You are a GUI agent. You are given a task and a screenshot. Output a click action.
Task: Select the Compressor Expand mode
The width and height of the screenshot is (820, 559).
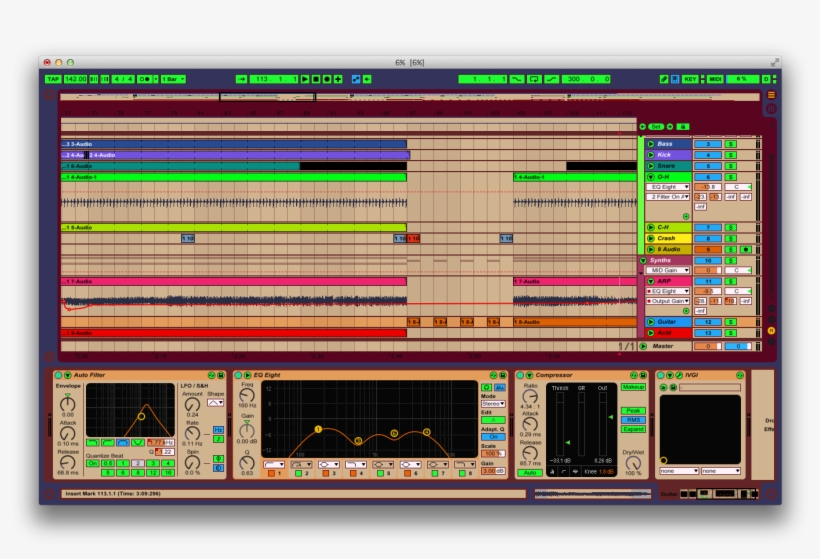point(633,429)
